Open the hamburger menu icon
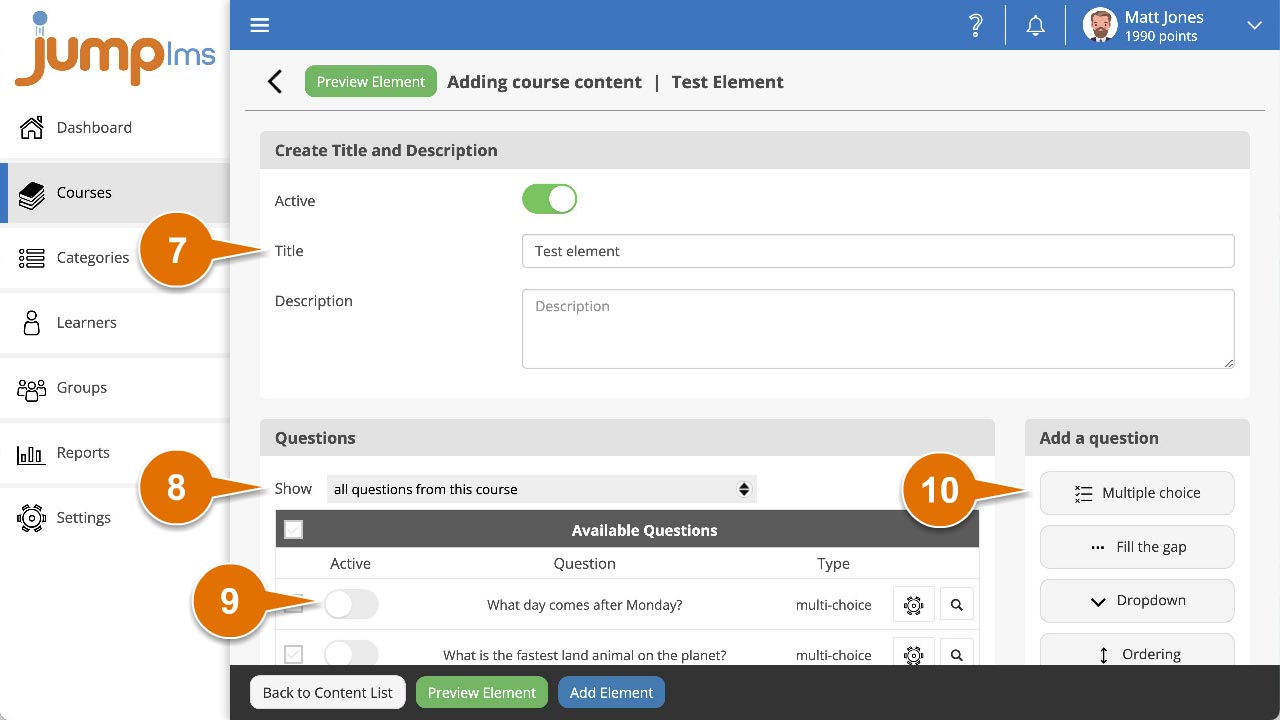This screenshot has width=1280, height=720. 260,25
